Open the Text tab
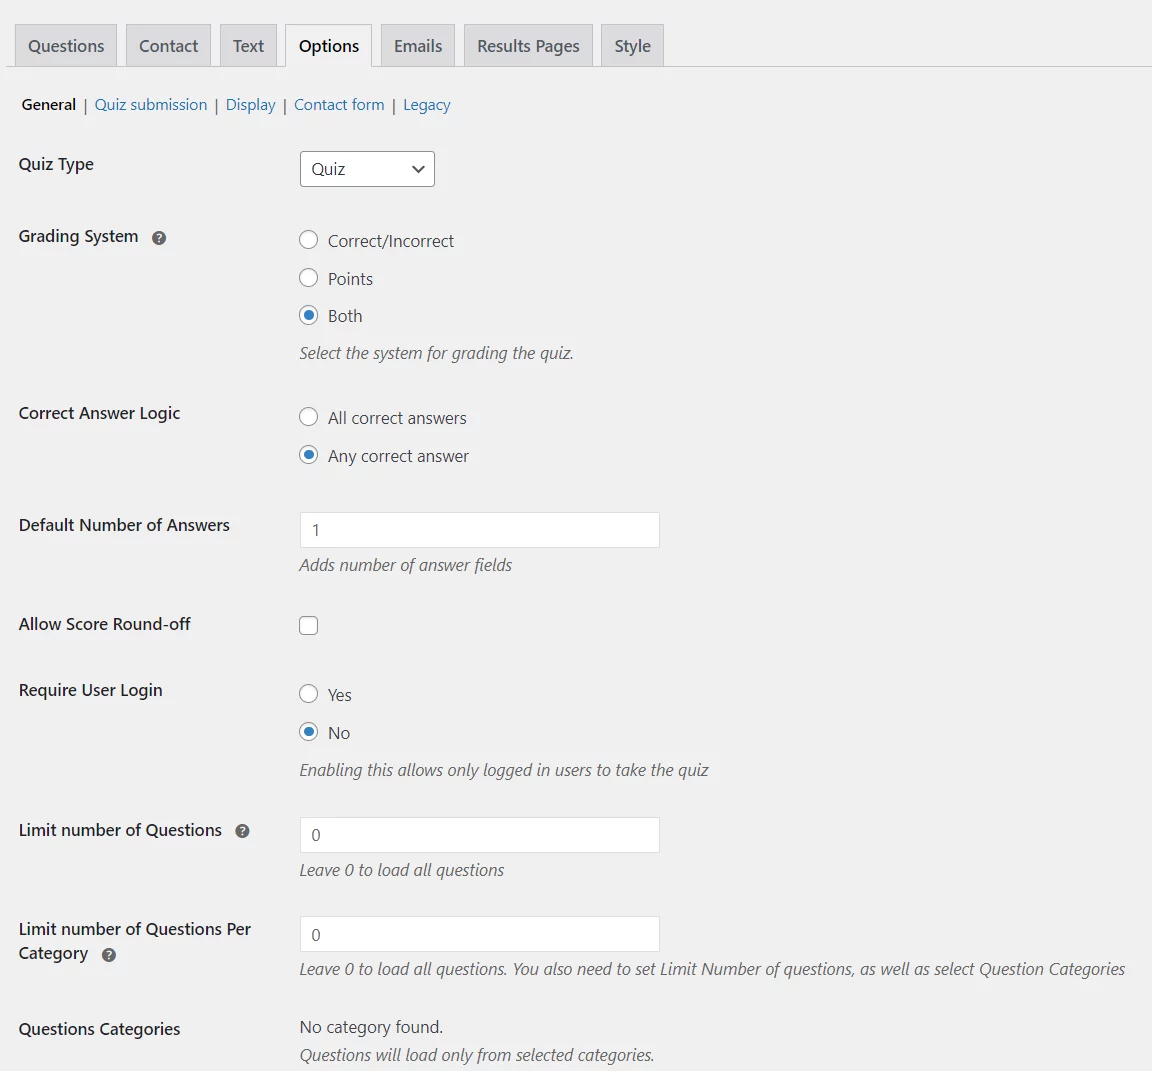The width and height of the screenshot is (1152, 1071). coord(248,46)
